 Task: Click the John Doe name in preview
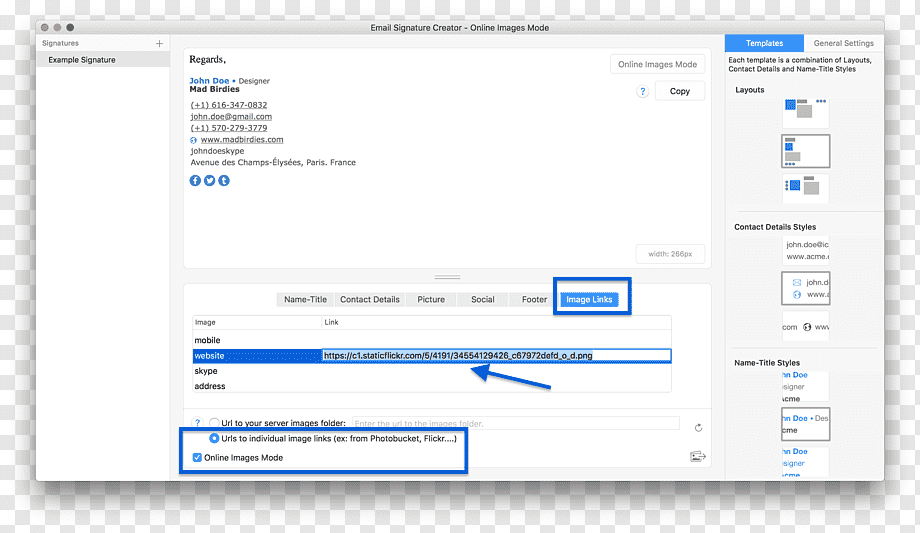coord(209,80)
